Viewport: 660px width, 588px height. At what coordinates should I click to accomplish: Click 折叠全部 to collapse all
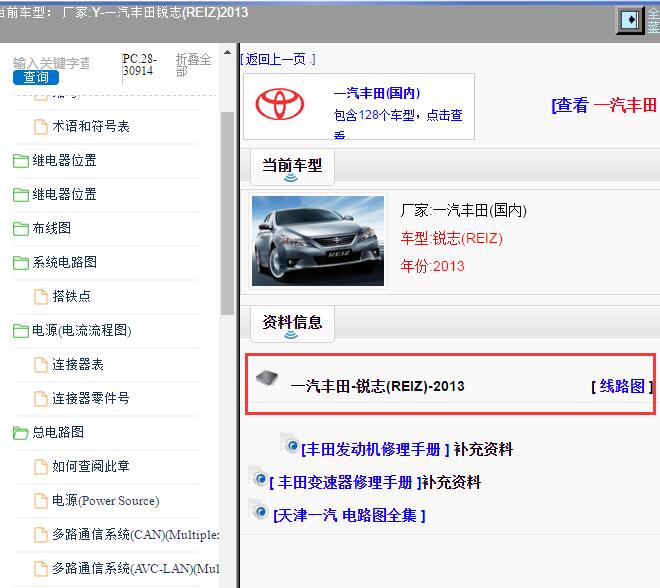click(193, 65)
